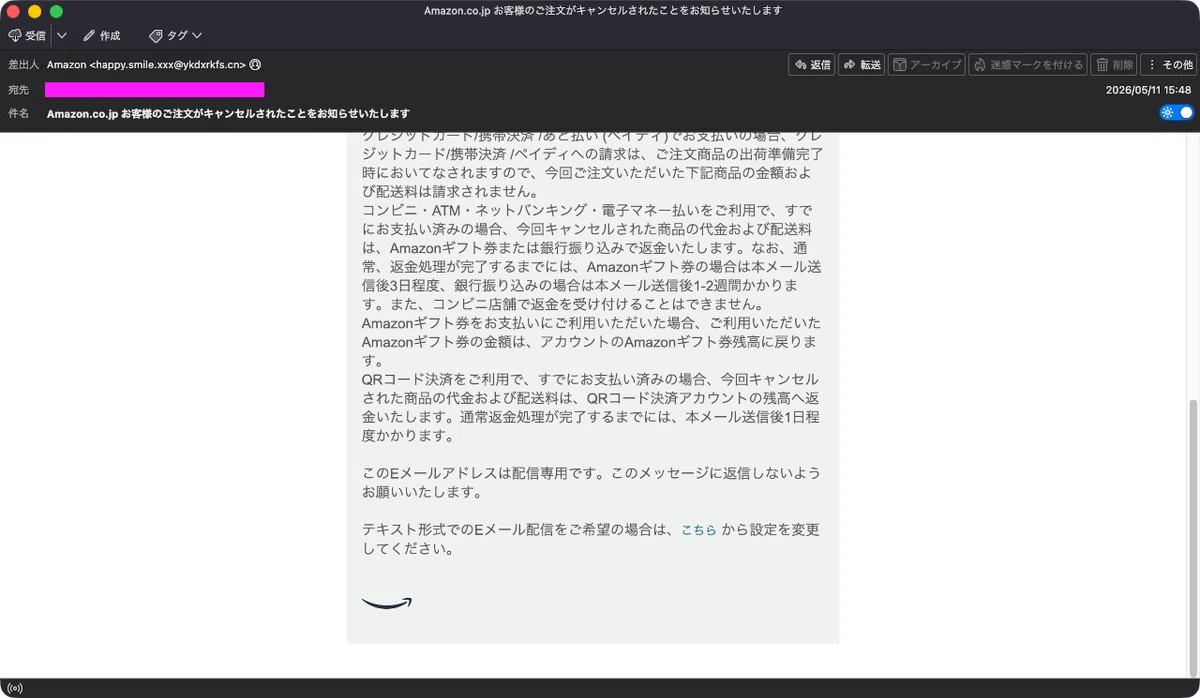The width and height of the screenshot is (1200, 698).
Task: Click the 差出人 label
Action: 22,65
